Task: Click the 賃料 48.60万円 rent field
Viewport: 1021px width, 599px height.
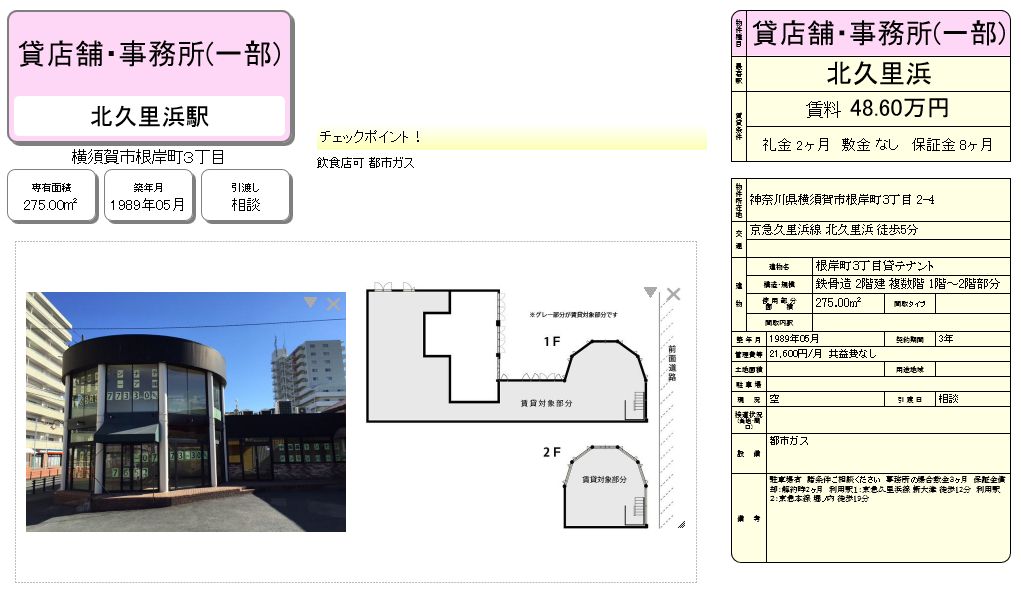Action: coord(878,108)
